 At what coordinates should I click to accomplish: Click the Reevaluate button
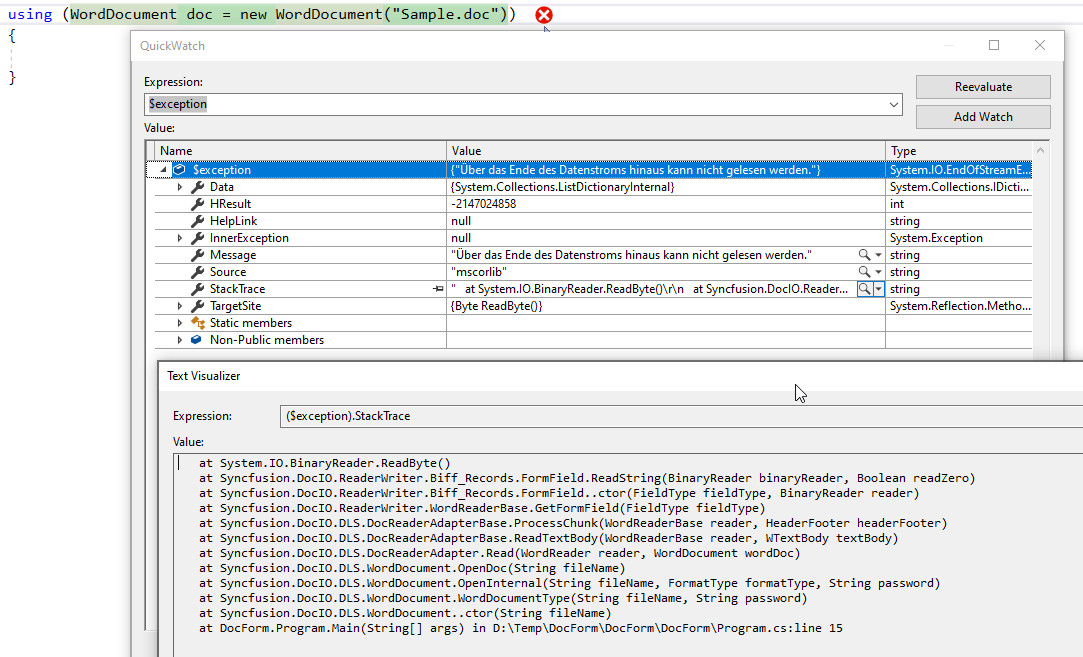(x=983, y=87)
